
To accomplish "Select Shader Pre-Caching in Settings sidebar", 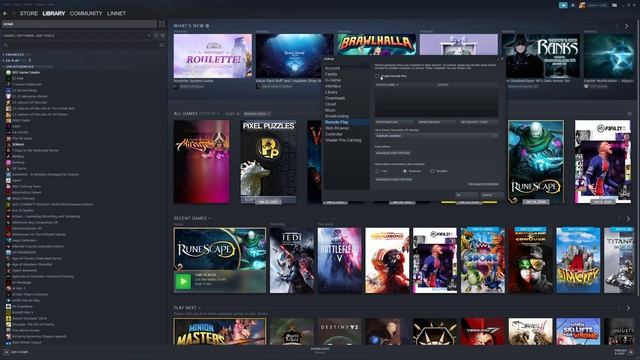I will click(x=343, y=140).
